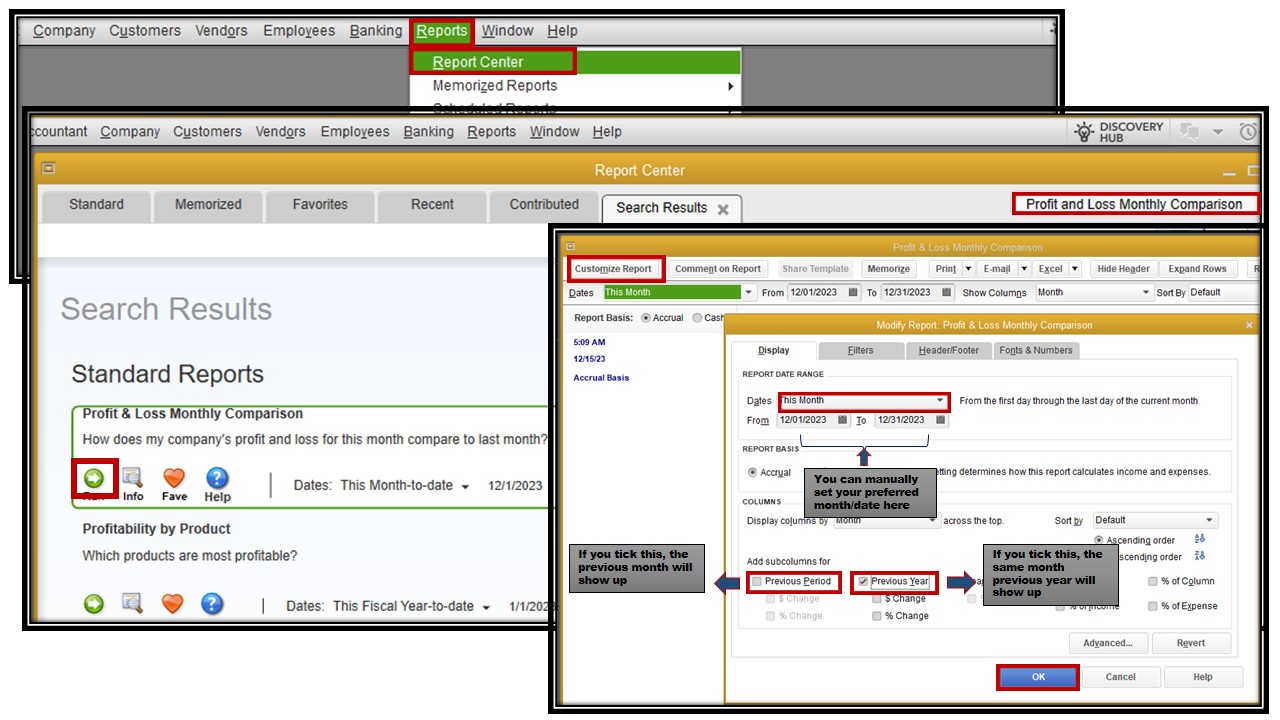Open calendar for toolbar From date 12/01/2023
Image resolution: width=1280 pixels, height=720 pixels.
click(853, 293)
